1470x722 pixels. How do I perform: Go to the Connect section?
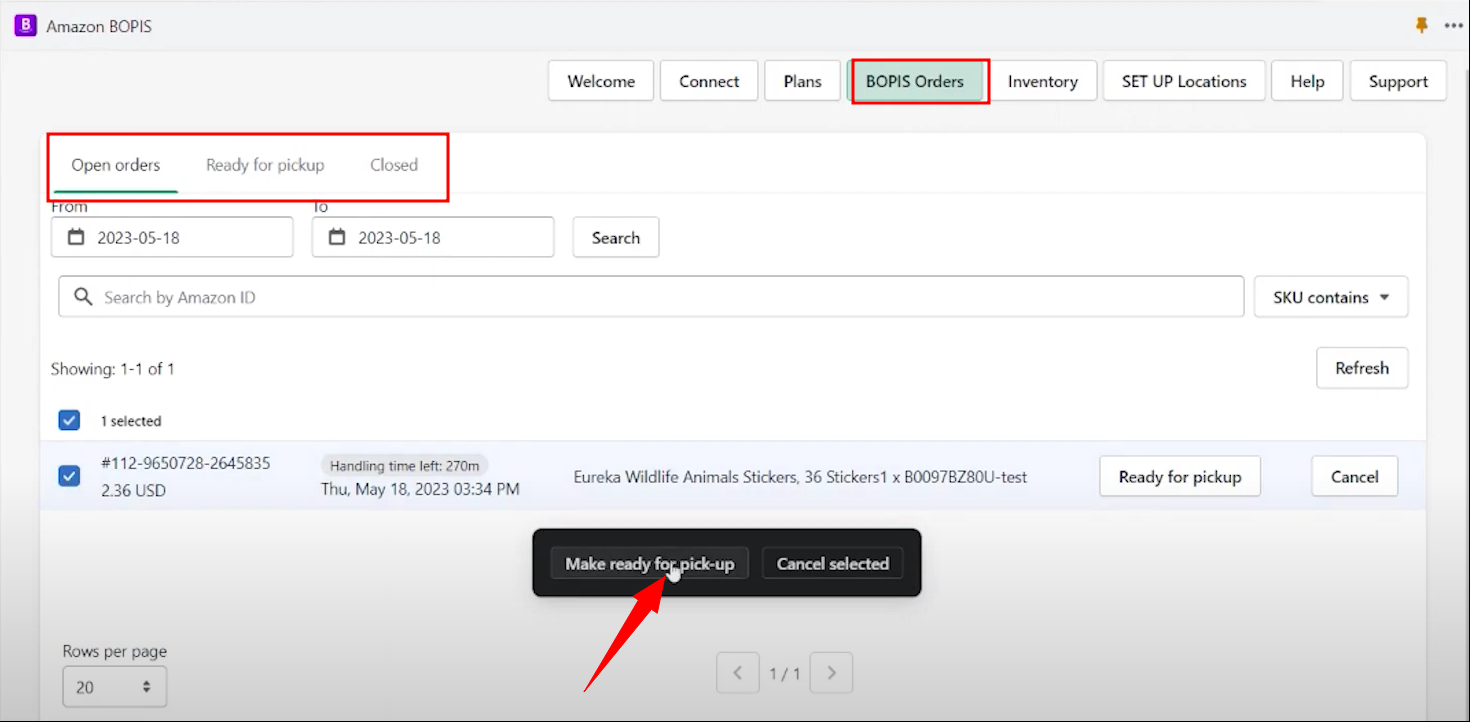709,81
